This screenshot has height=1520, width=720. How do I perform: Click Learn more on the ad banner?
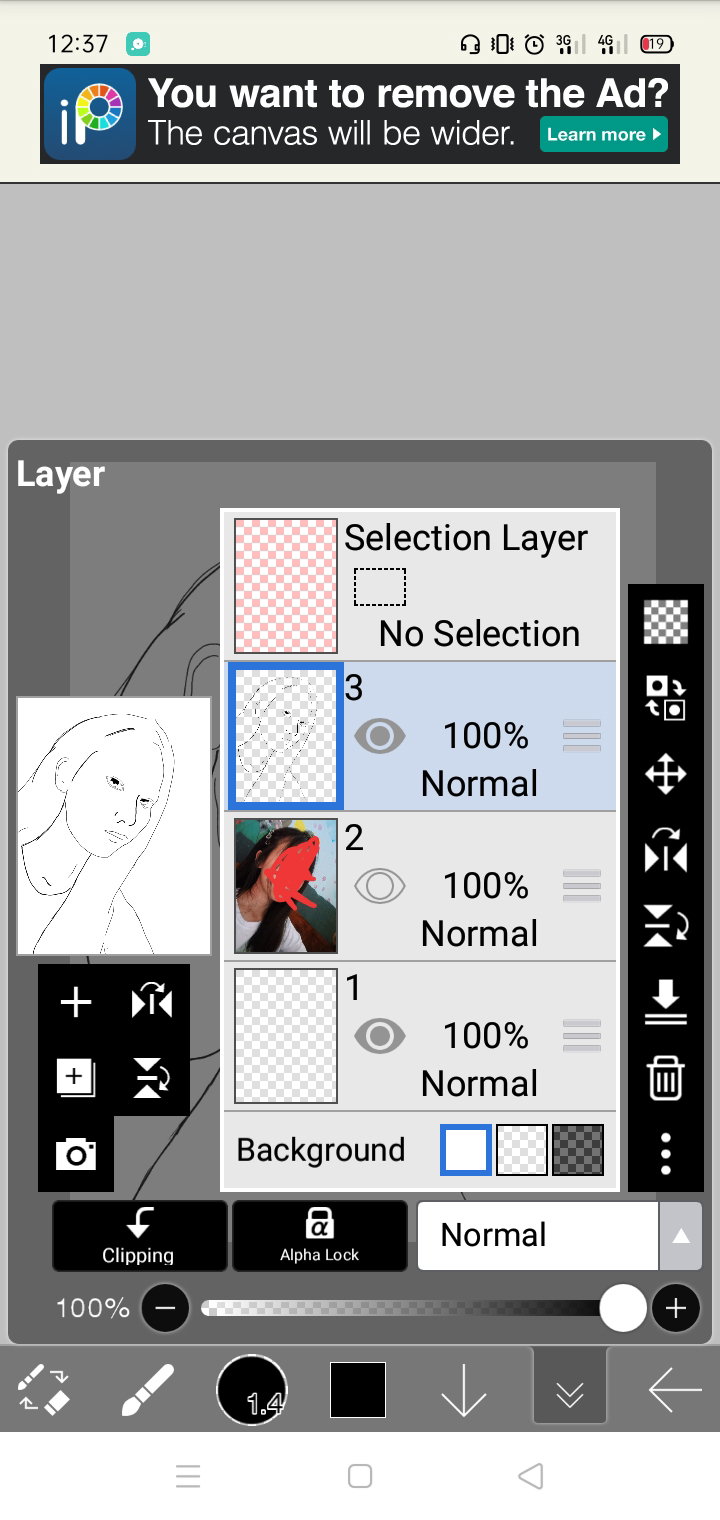pyautogui.click(x=603, y=134)
